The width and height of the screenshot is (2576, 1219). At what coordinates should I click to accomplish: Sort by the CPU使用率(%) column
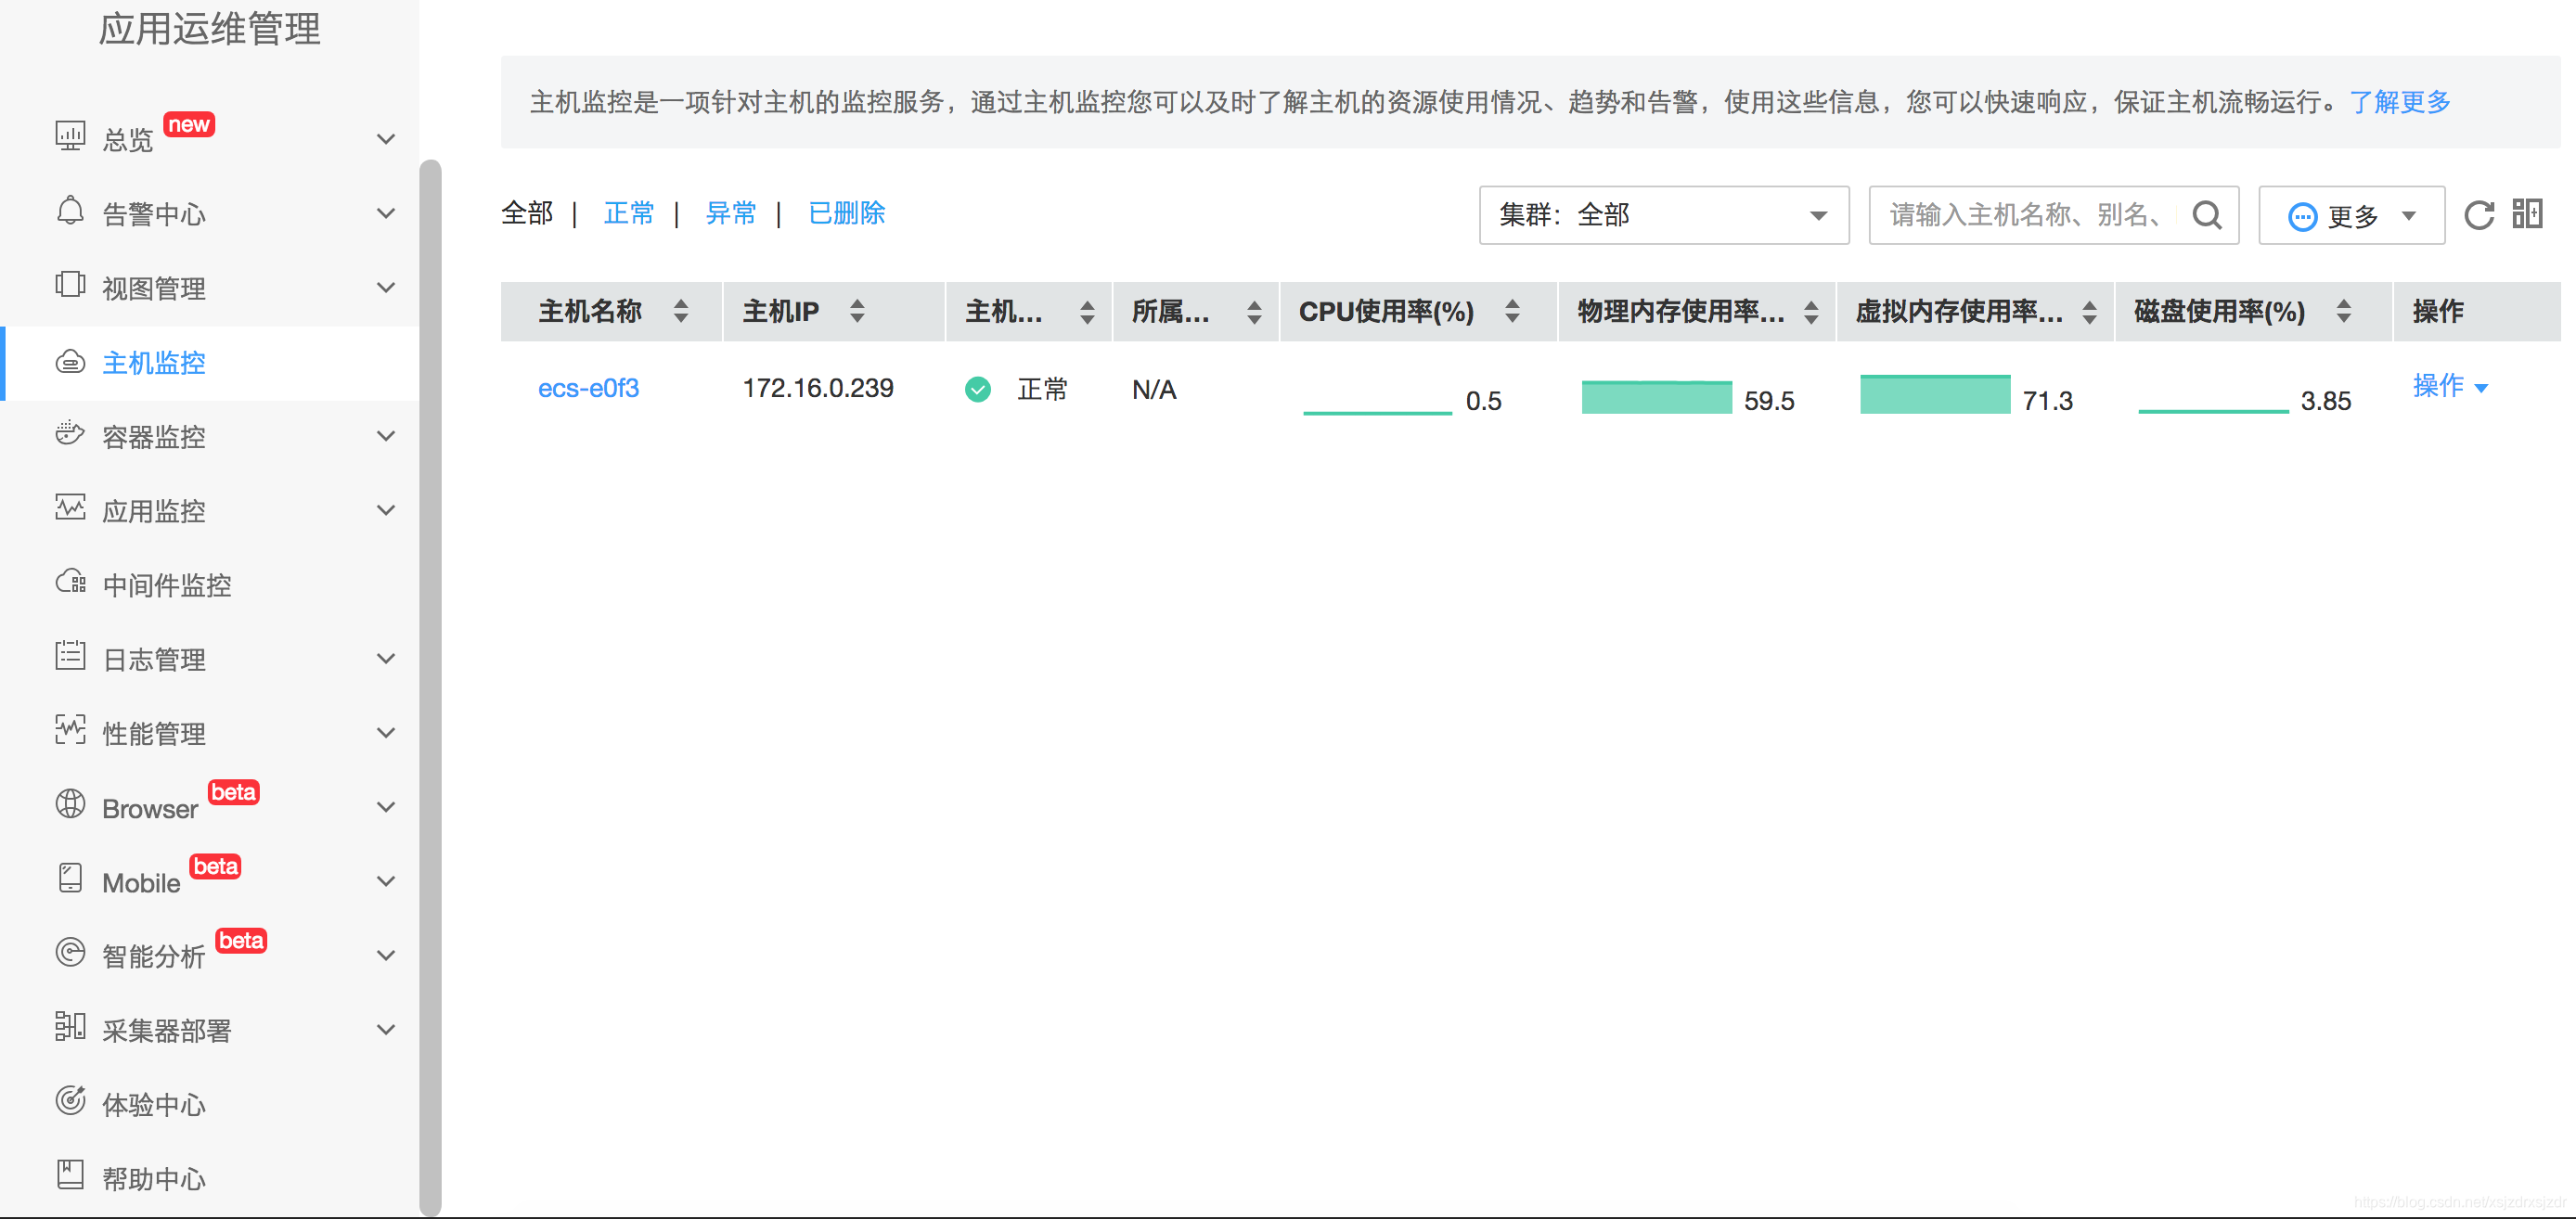(1512, 311)
